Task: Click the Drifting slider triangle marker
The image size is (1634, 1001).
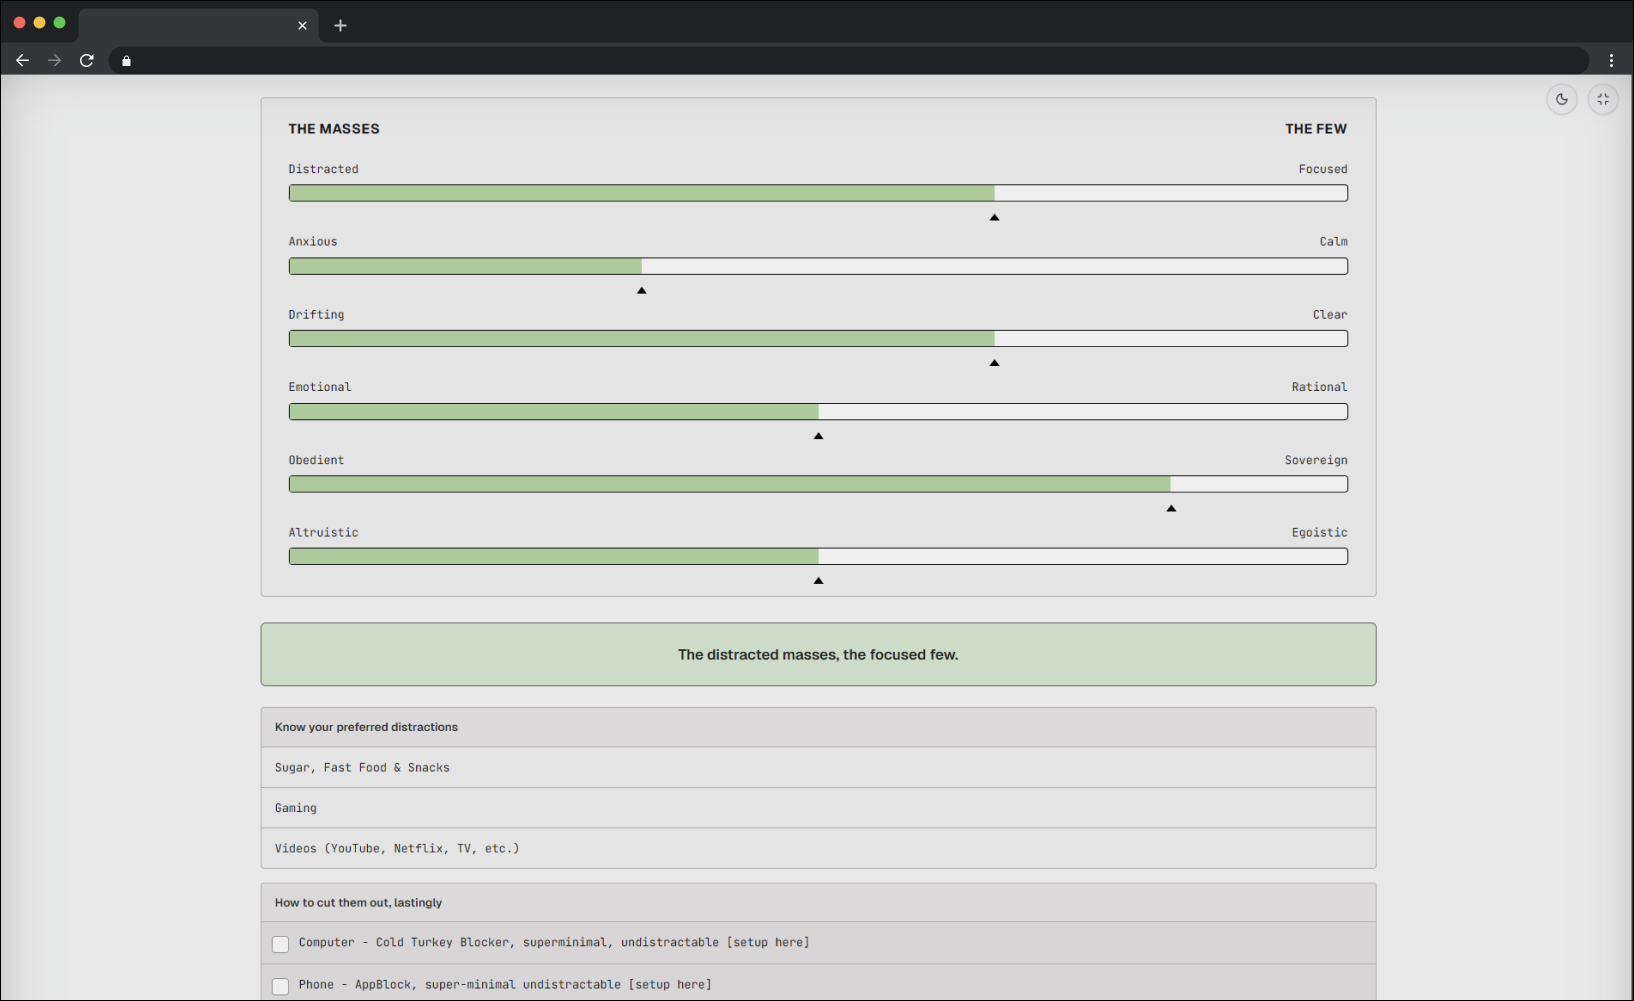Action: 994,363
